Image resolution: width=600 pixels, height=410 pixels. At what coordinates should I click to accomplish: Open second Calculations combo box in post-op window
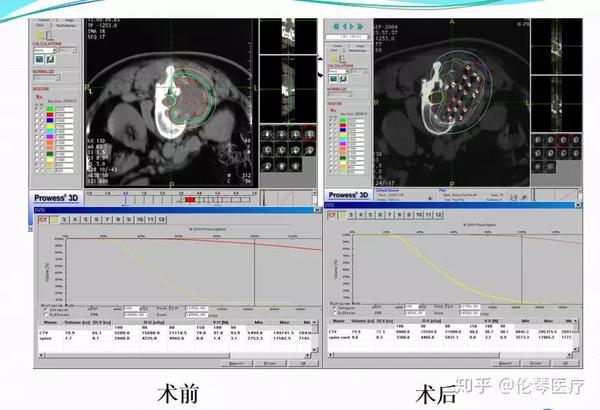click(359, 71)
